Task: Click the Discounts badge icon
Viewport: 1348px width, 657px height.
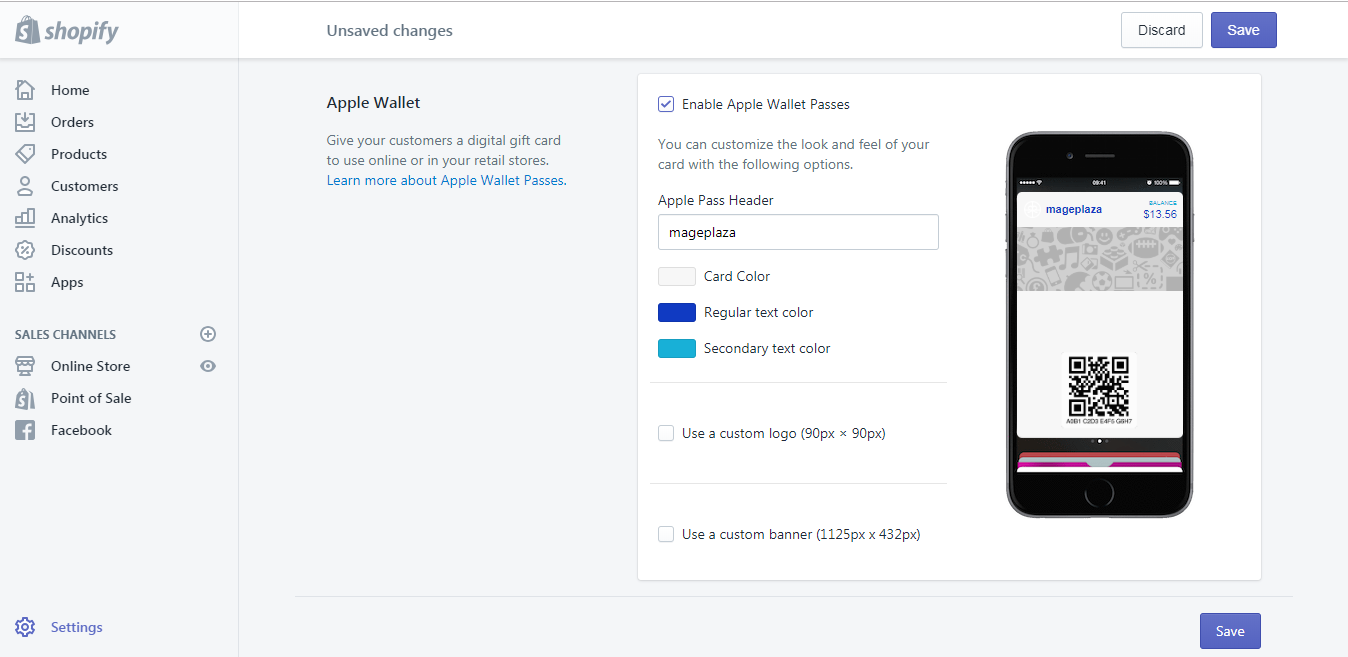Action: point(25,250)
